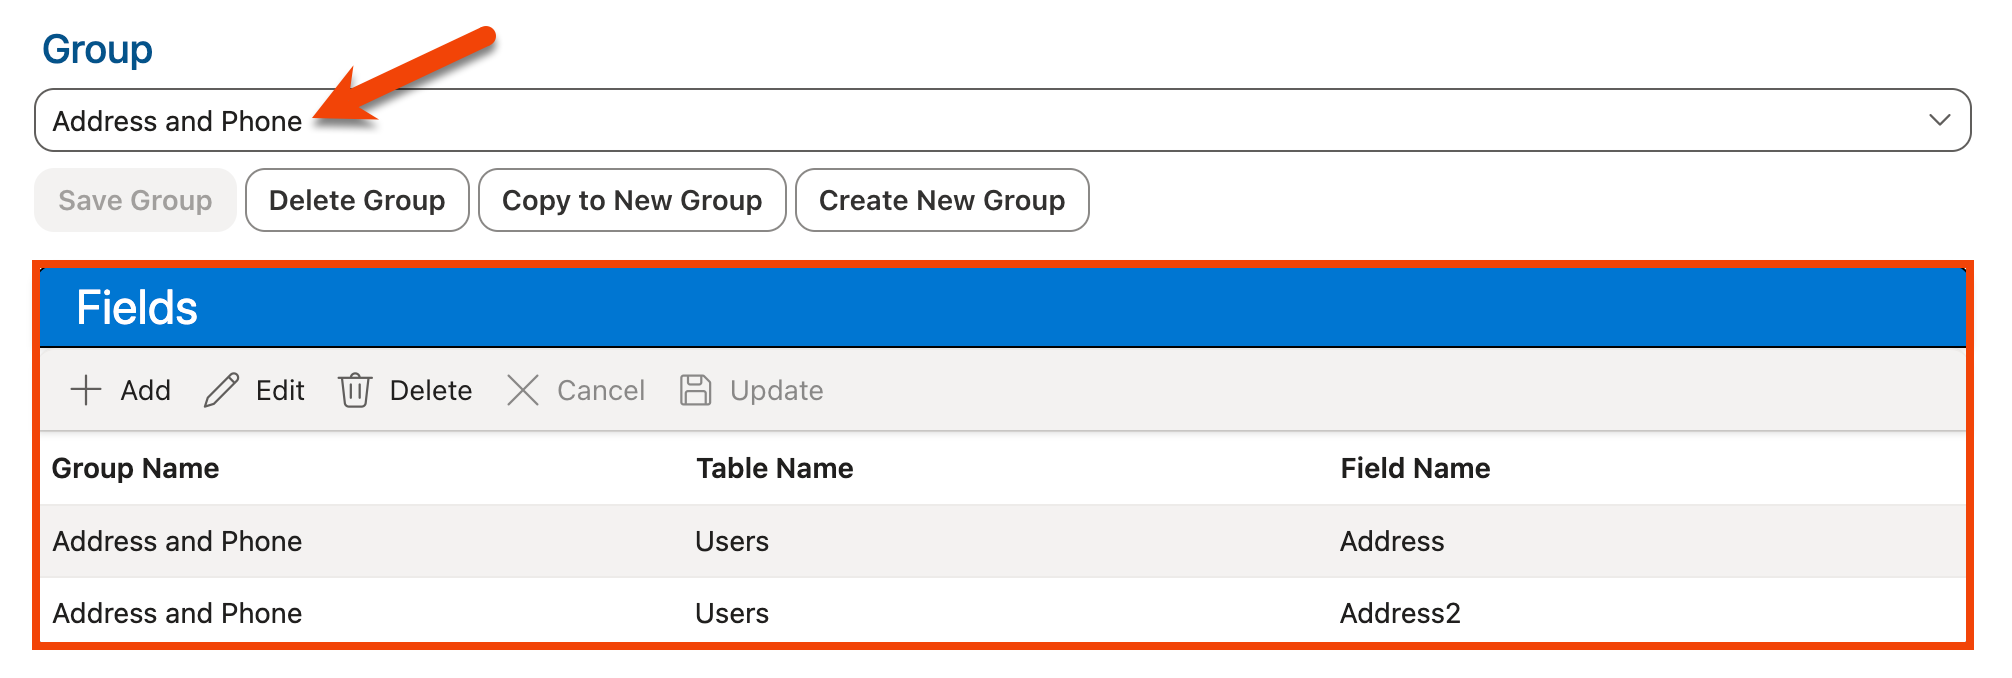Click the X icon for Cancel
Viewport: 2012px width, 678px height.
point(522,390)
